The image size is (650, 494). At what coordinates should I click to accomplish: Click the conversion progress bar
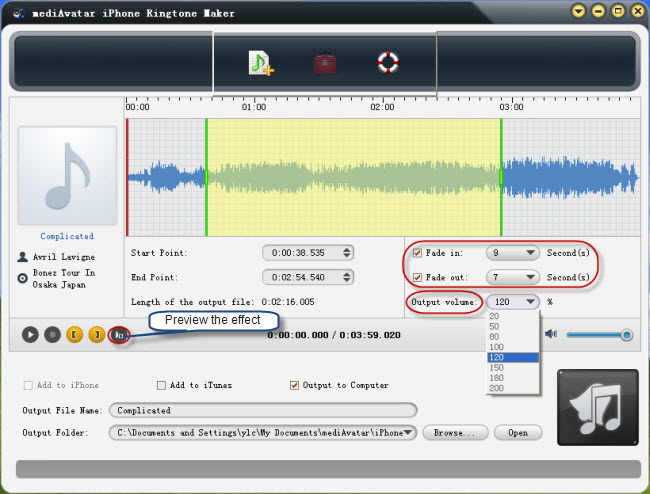(x=328, y=469)
